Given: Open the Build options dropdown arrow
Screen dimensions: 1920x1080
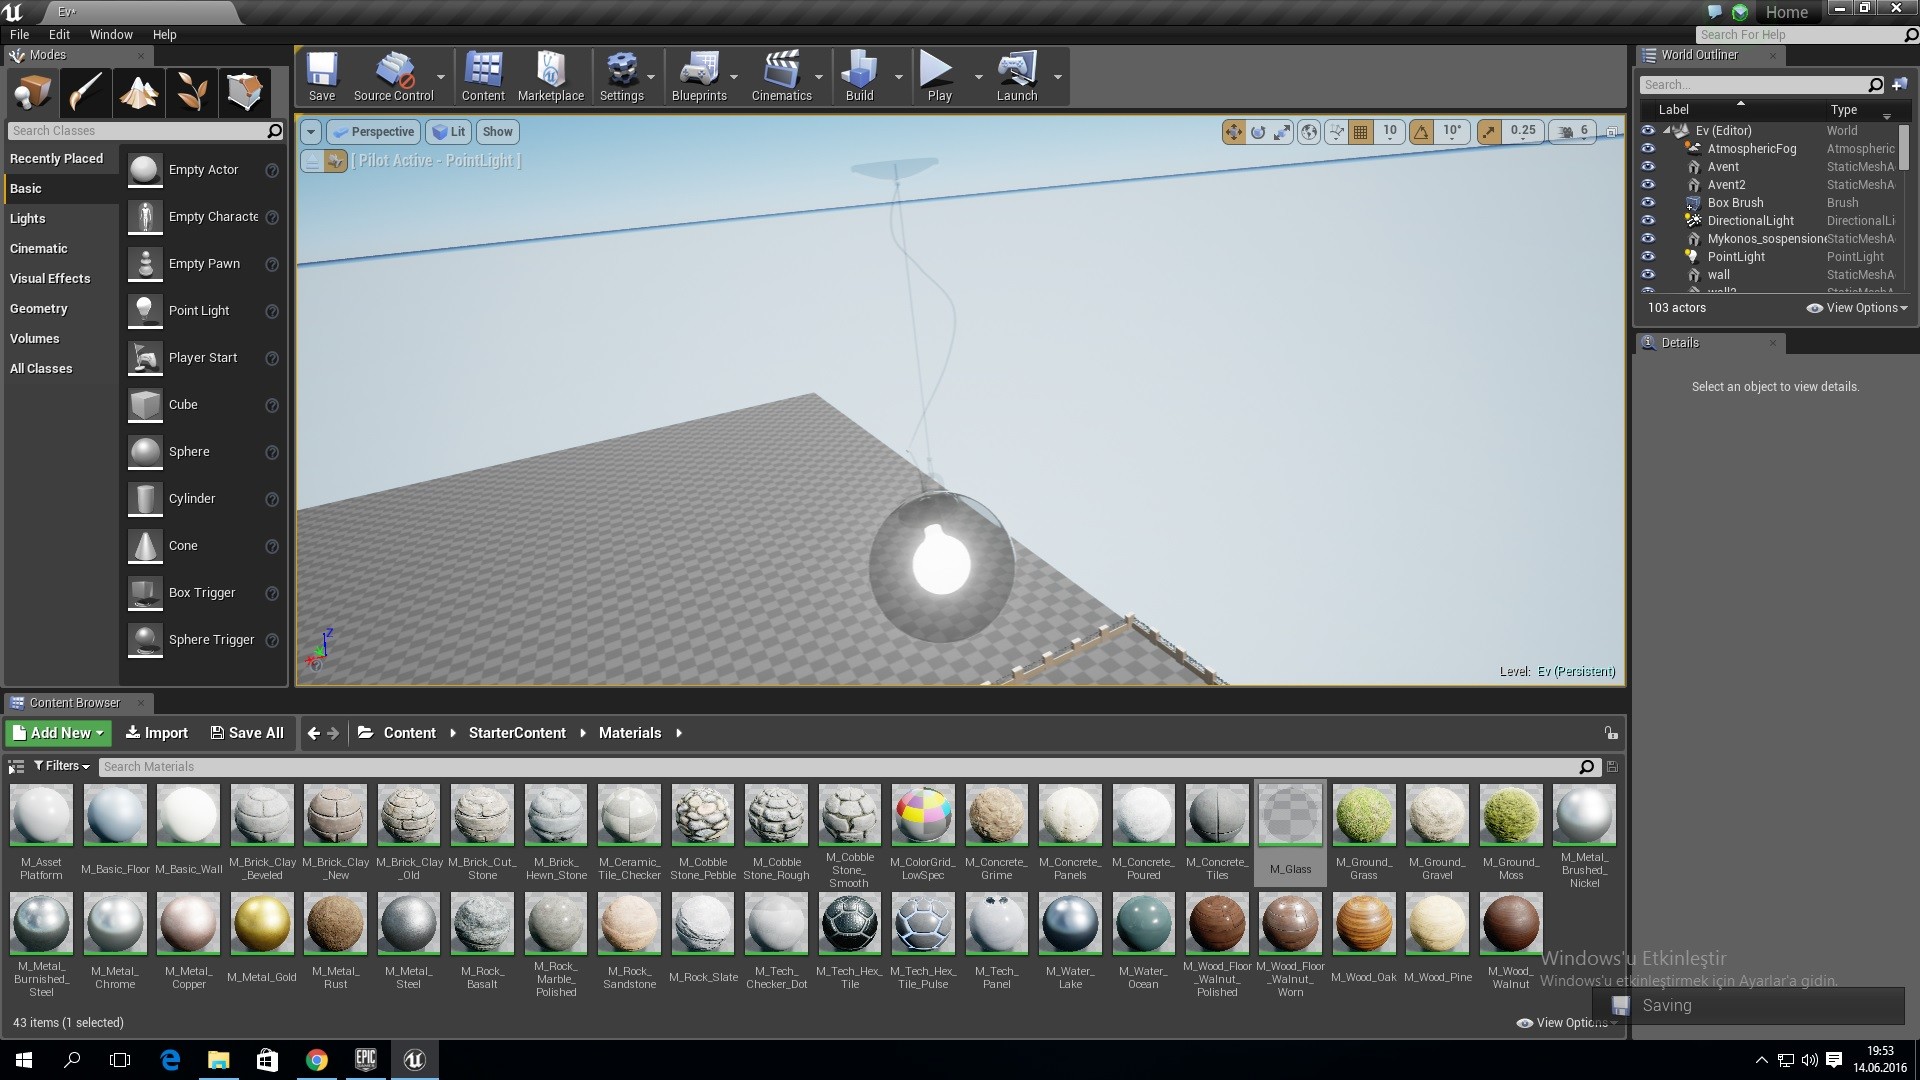Looking at the screenshot, I should point(898,77).
